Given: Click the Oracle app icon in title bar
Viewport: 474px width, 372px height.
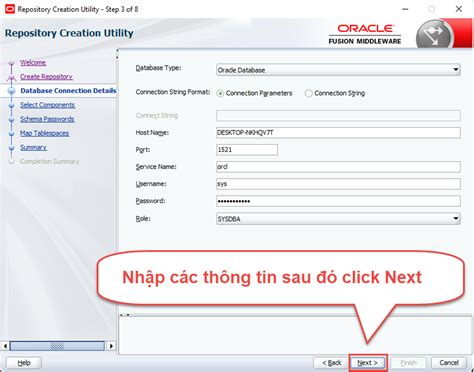Looking at the screenshot, I should click(x=10, y=9).
